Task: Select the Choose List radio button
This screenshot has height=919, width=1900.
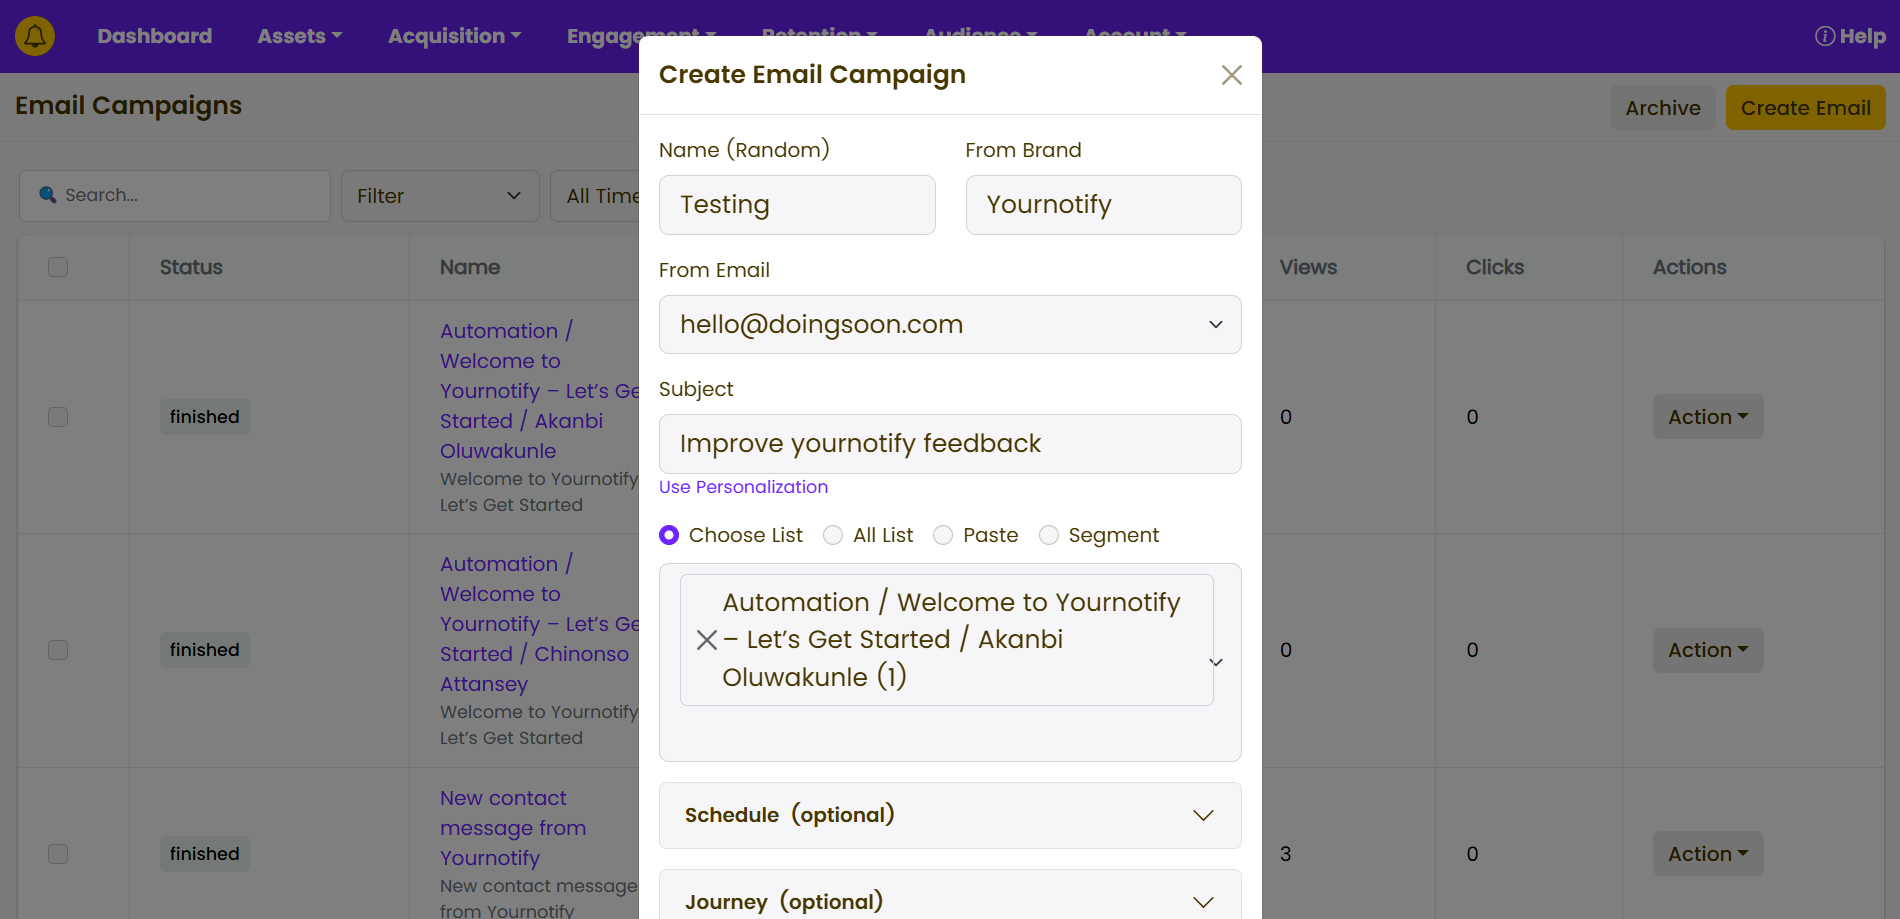Action: [669, 535]
